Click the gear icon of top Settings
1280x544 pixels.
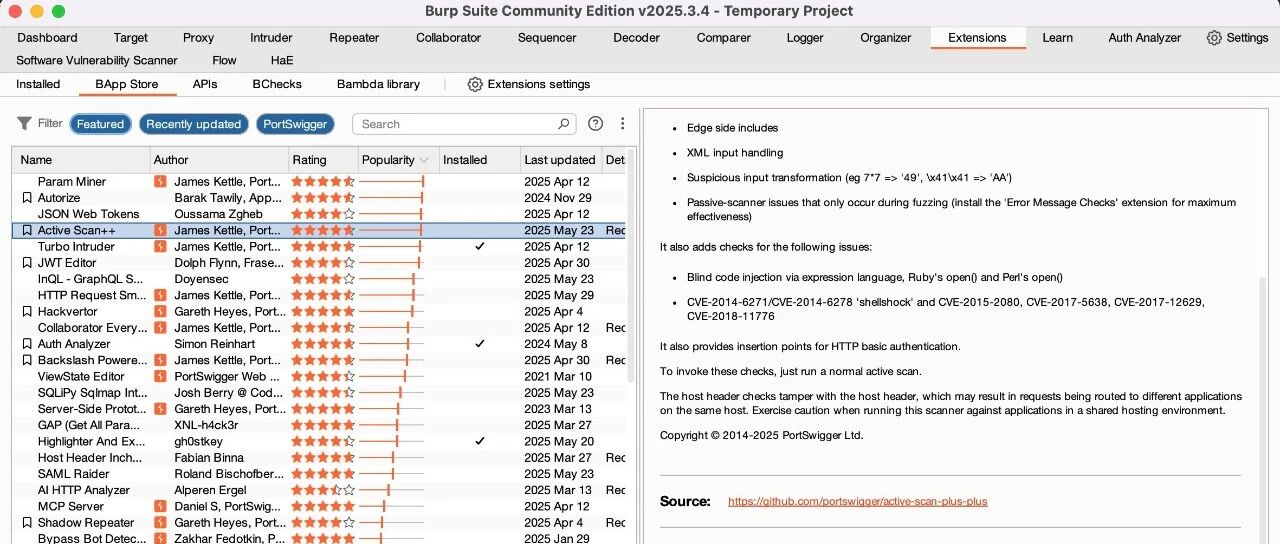click(1214, 37)
